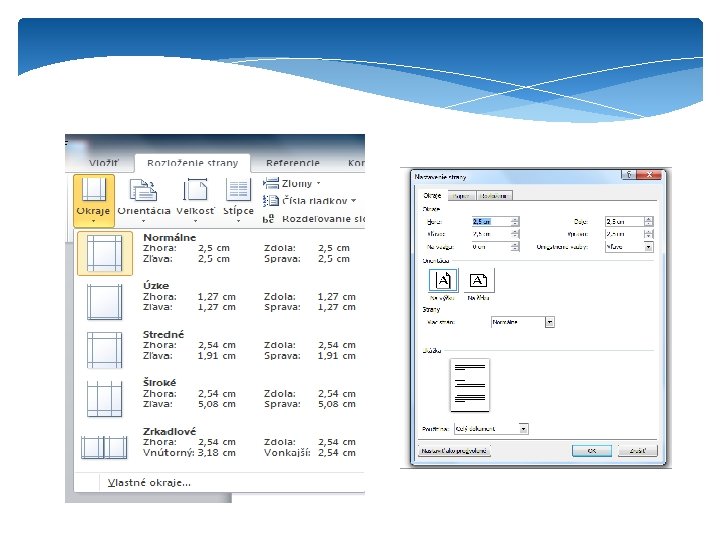Viewport: 720px width, 540px height.
Task: Switch to the Referencie ribbon tab
Action: [x=292, y=163]
